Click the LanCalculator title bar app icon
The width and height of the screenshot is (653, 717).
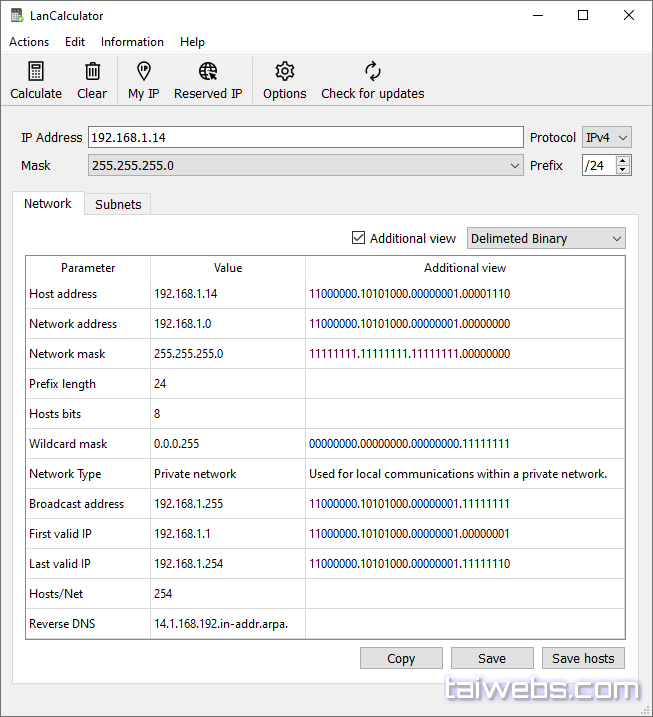(x=17, y=16)
